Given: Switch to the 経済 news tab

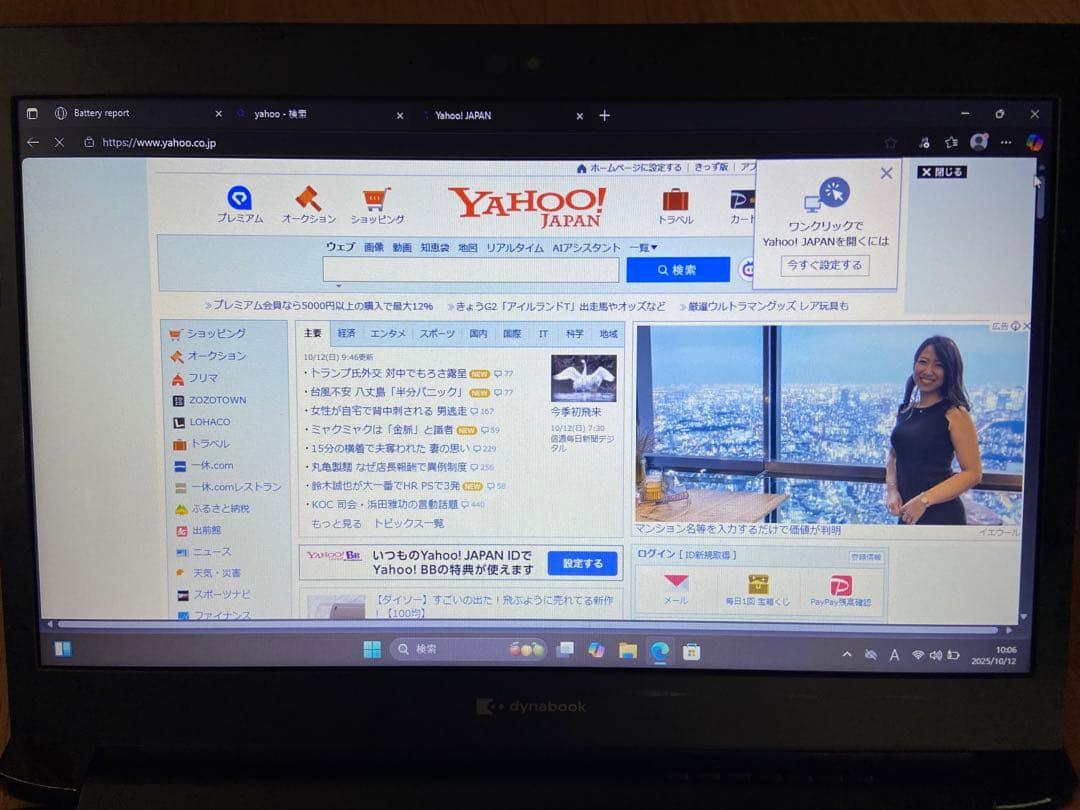Looking at the screenshot, I should click(347, 332).
